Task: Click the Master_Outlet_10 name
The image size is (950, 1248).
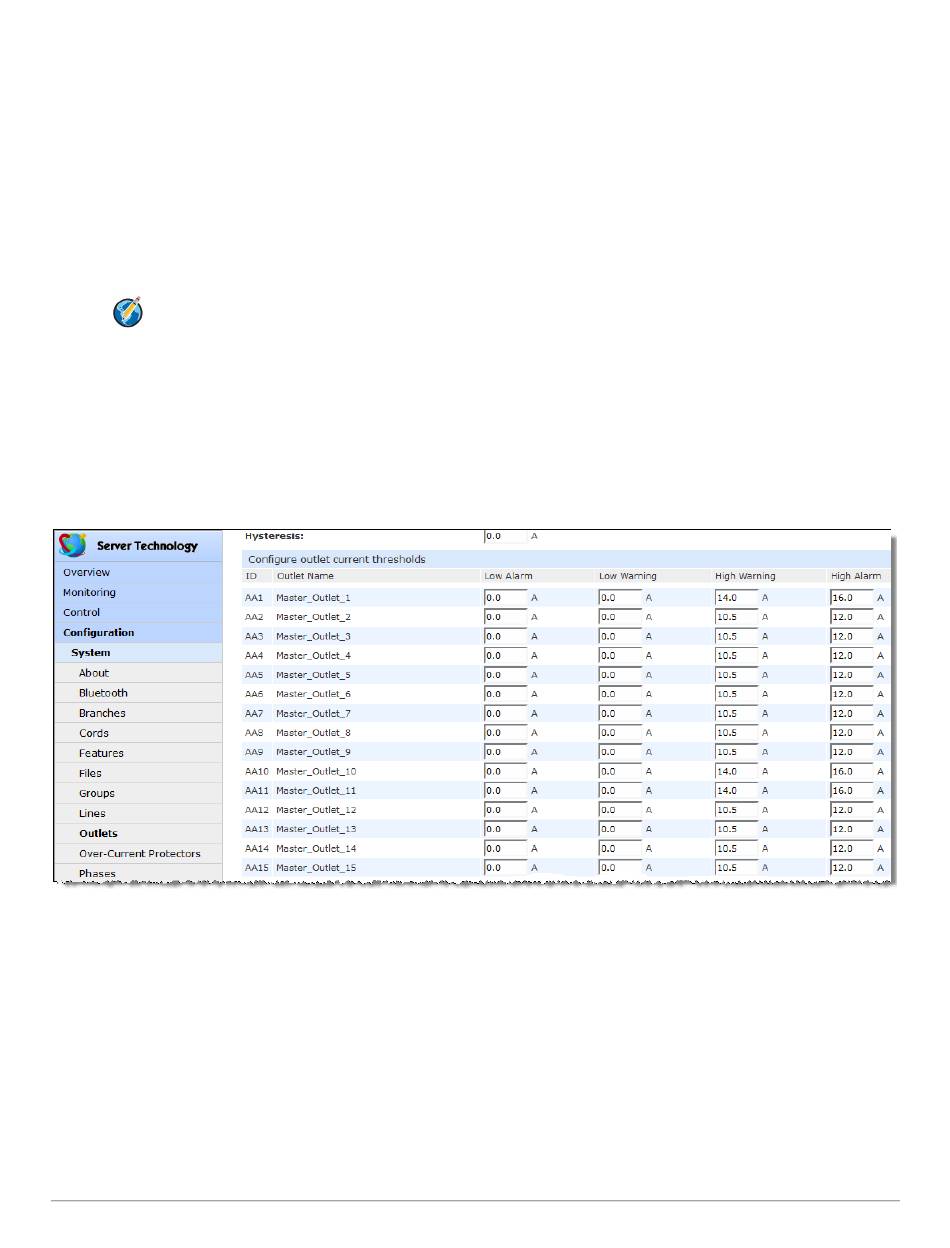Action: pos(316,771)
